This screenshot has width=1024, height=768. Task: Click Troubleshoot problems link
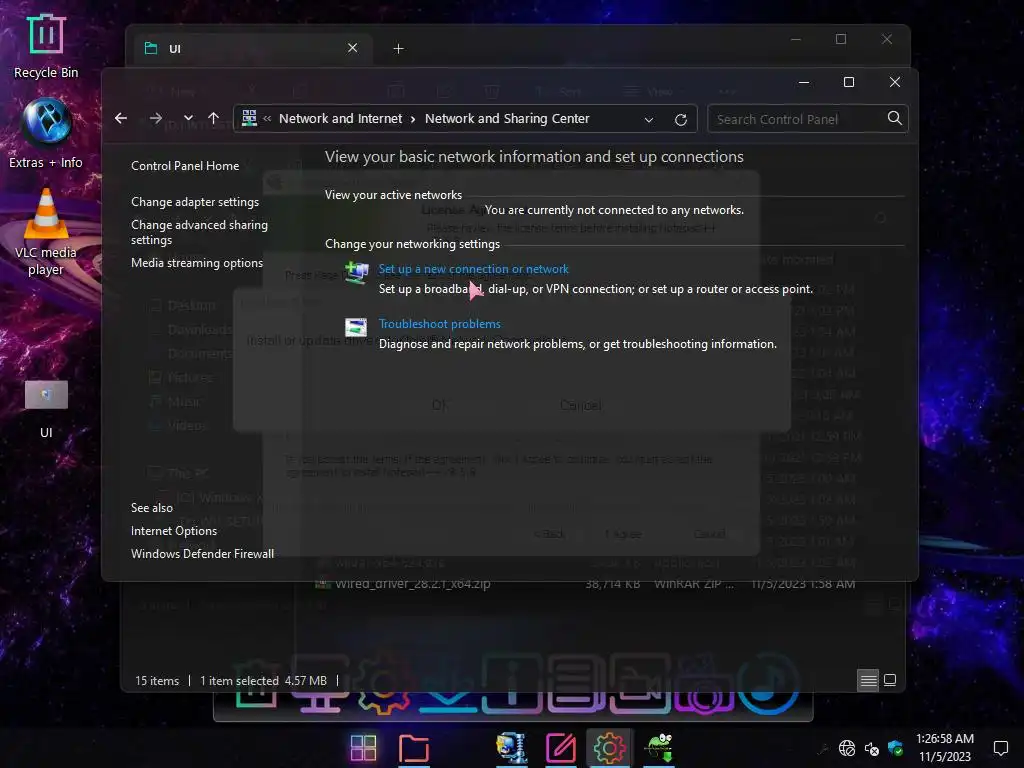440,324
